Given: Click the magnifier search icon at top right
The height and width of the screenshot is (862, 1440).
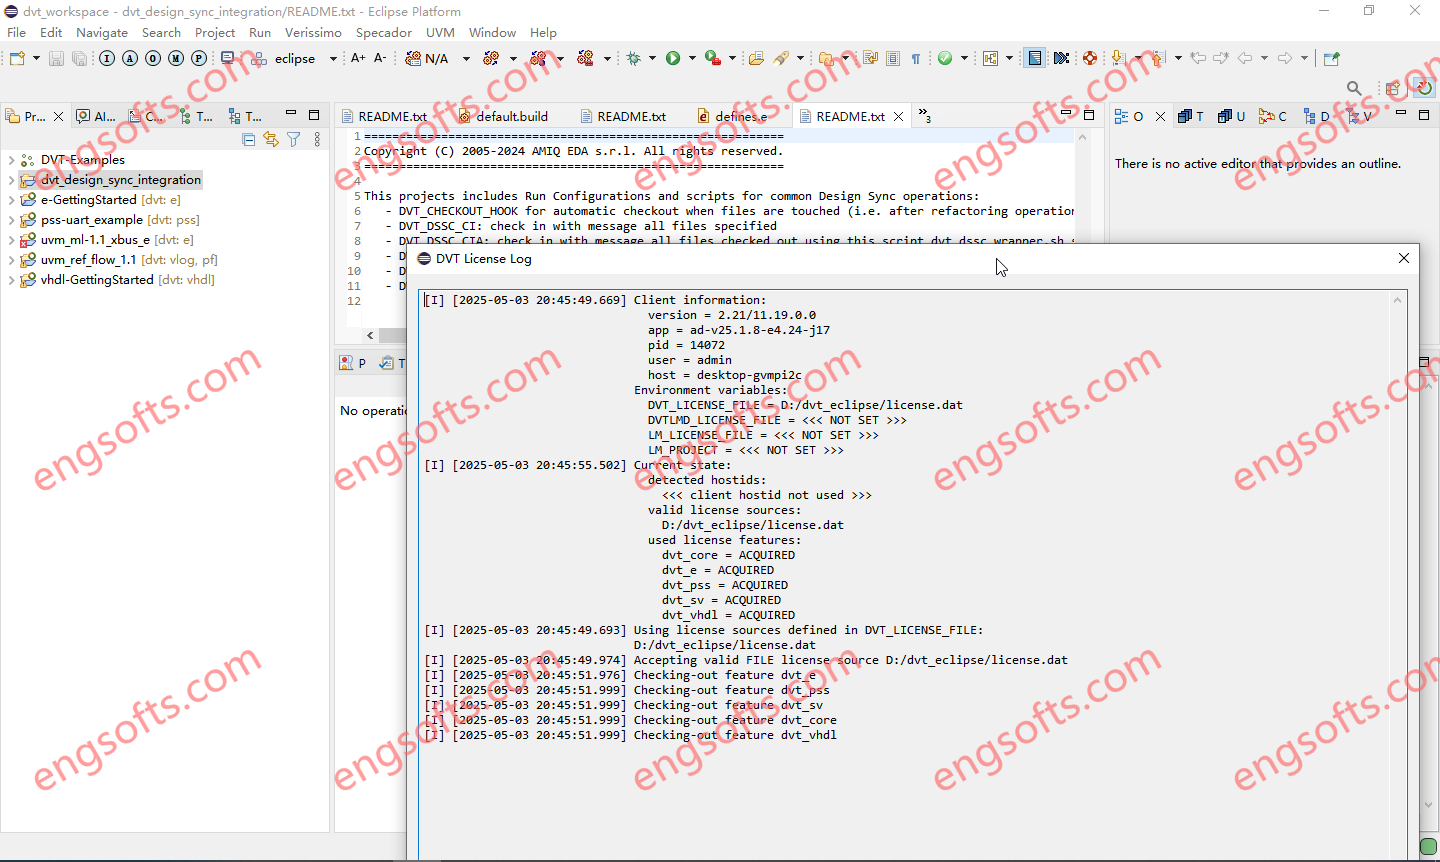Looking at the screenshot, I should pos(1354,88).
